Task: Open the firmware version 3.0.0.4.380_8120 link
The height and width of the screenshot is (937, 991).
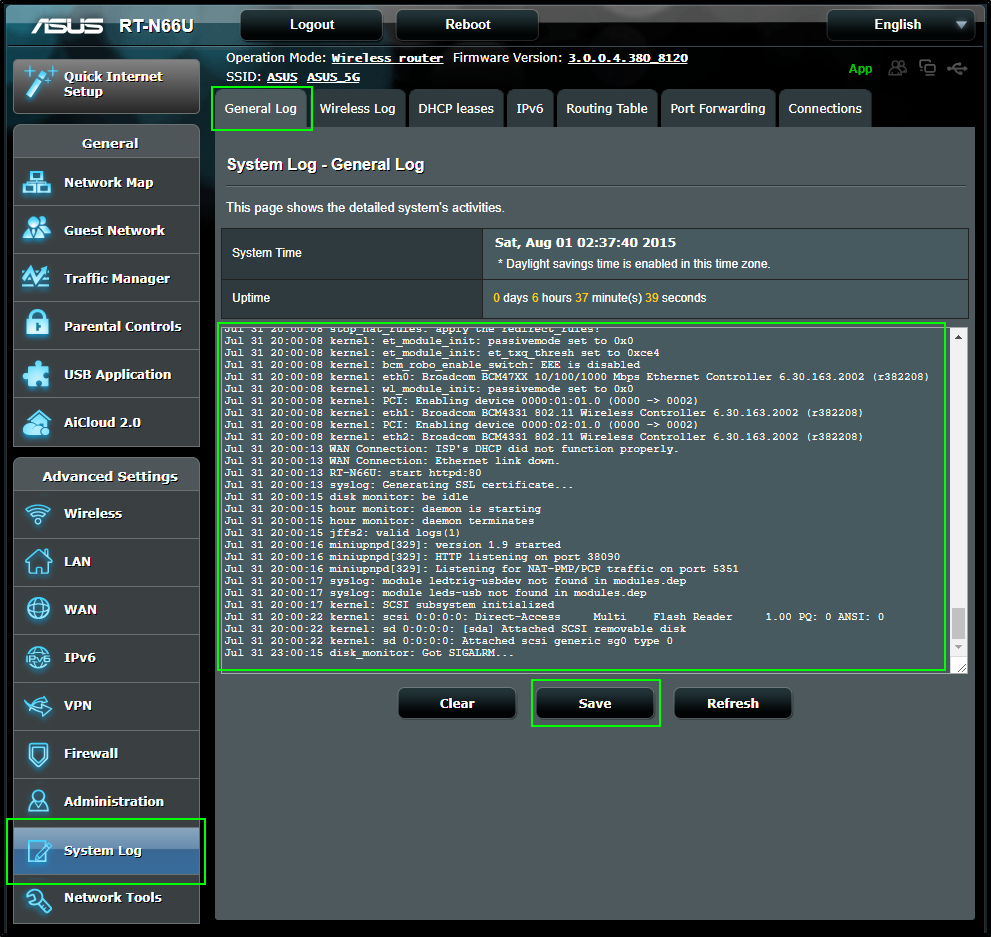Action: tap(628, 58)
